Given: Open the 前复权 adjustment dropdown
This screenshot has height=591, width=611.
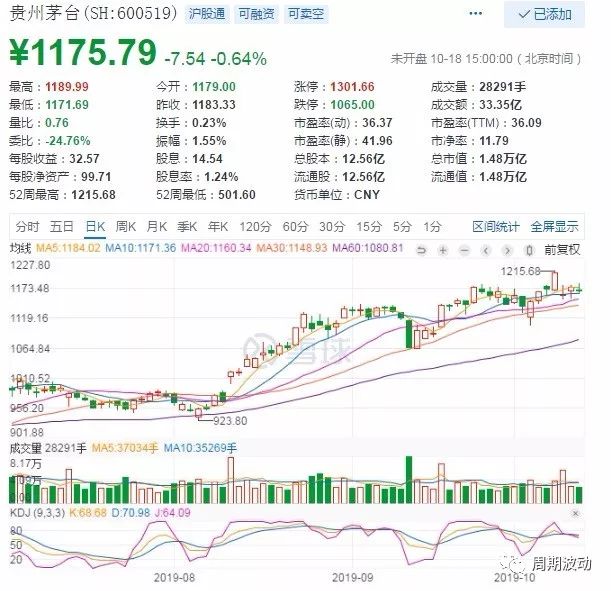Looking at the screenshot, I should pyautogui.click(x=562, y=250).
